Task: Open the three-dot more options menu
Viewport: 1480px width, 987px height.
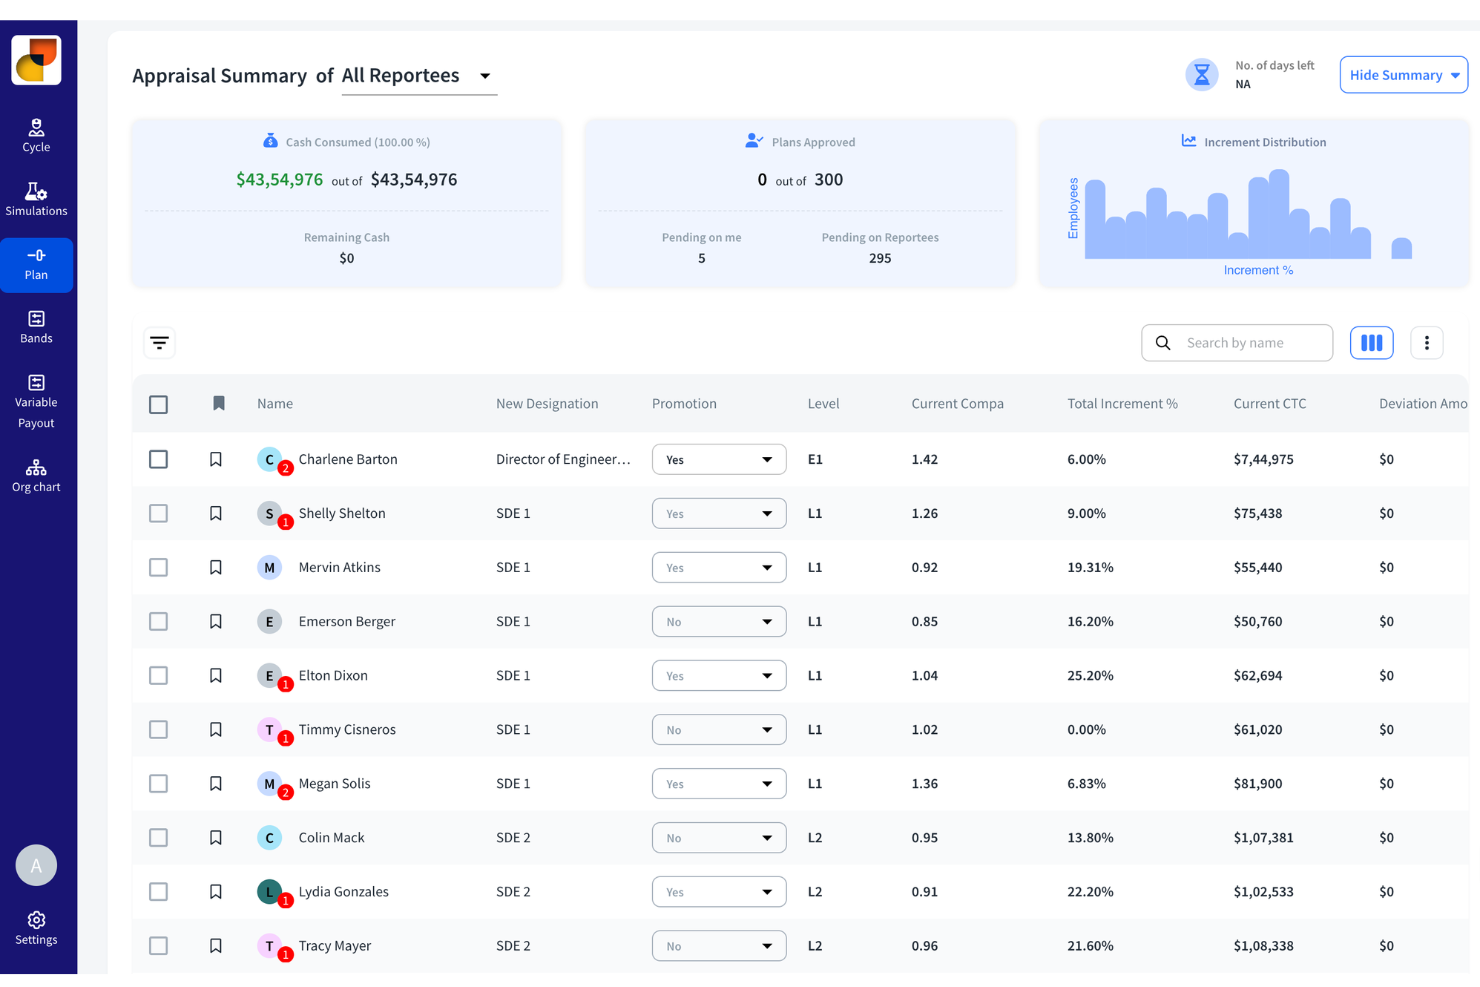Action: [1426, 343]
